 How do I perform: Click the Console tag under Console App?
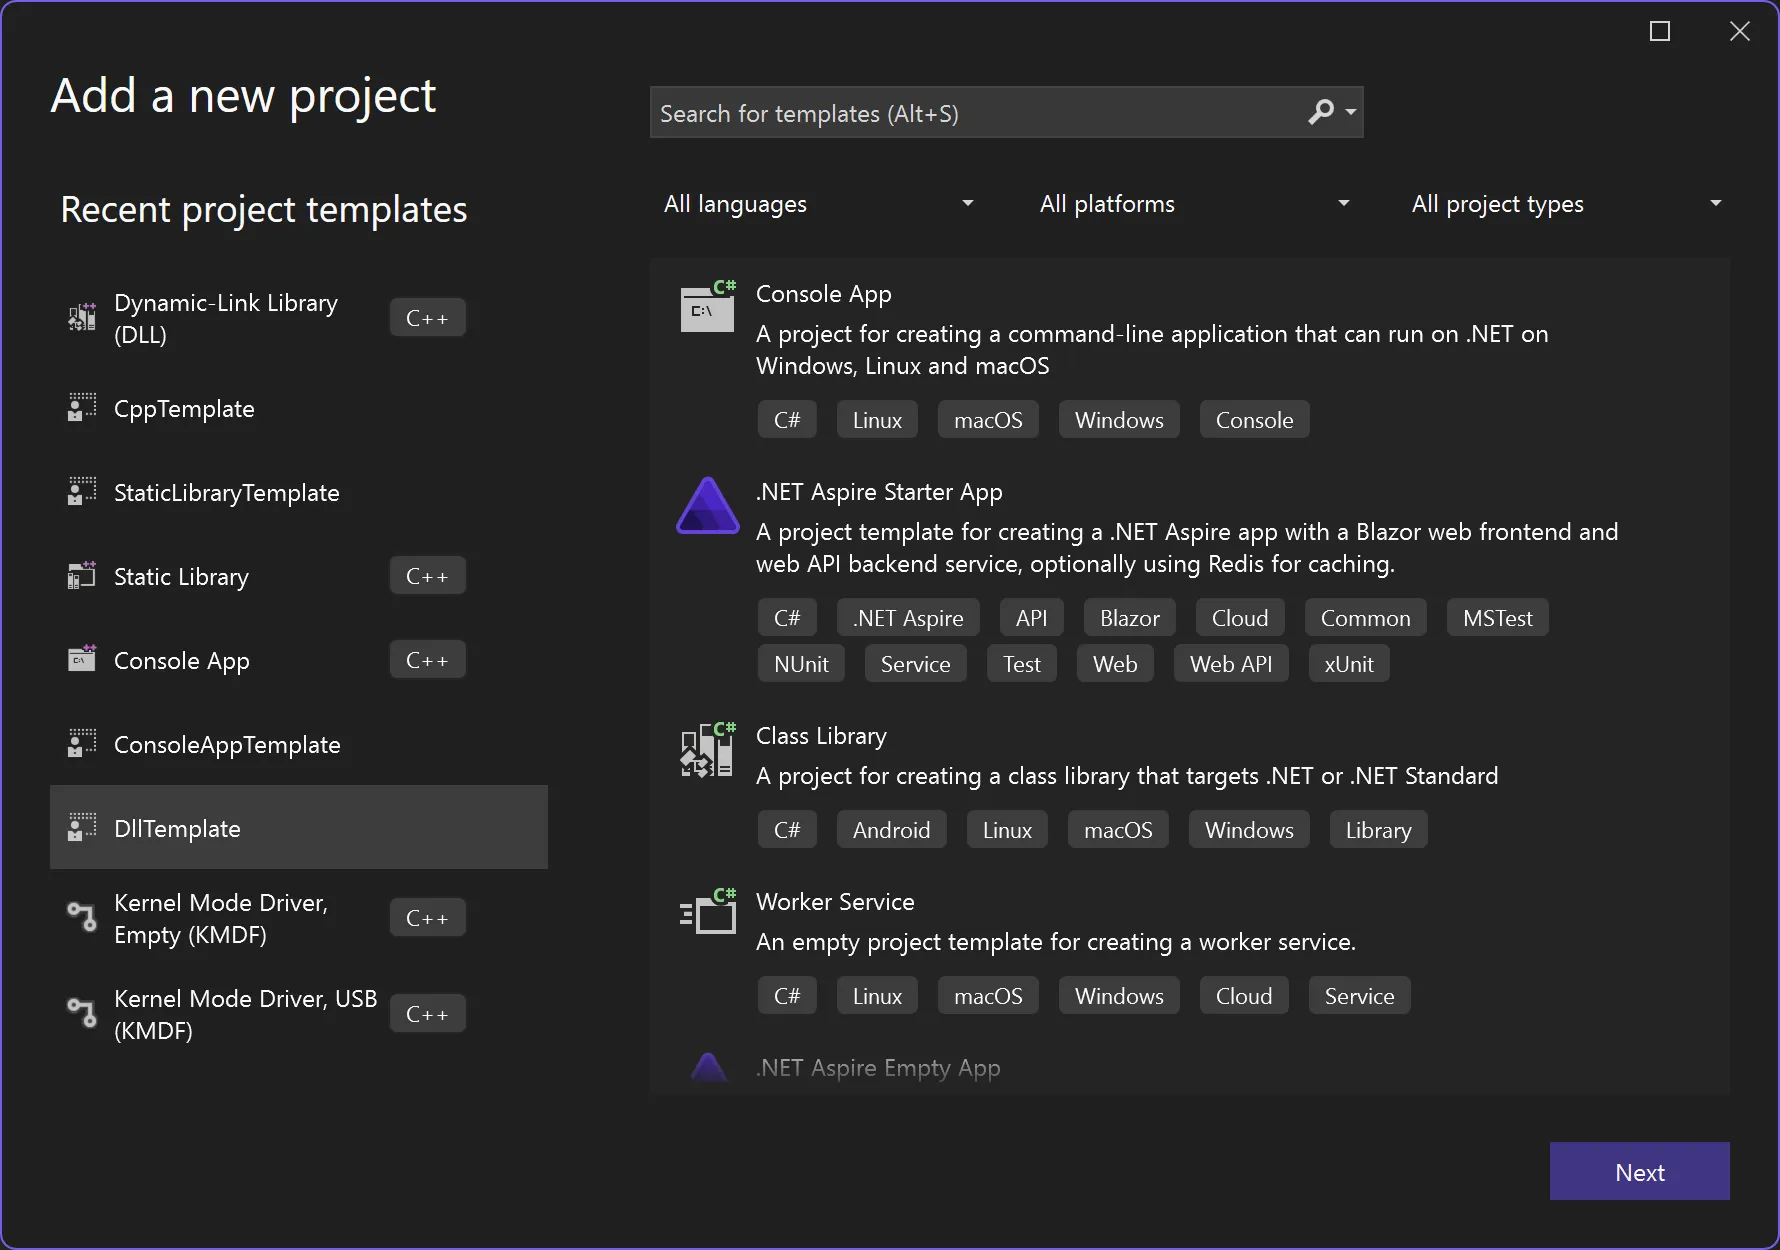pos(1254,420)
